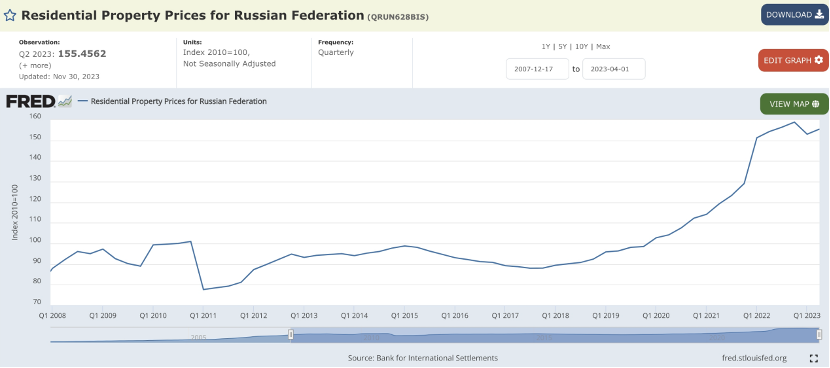Expand the (+ more) observations link
Screen dimensions: 830x368
[35, 66]
